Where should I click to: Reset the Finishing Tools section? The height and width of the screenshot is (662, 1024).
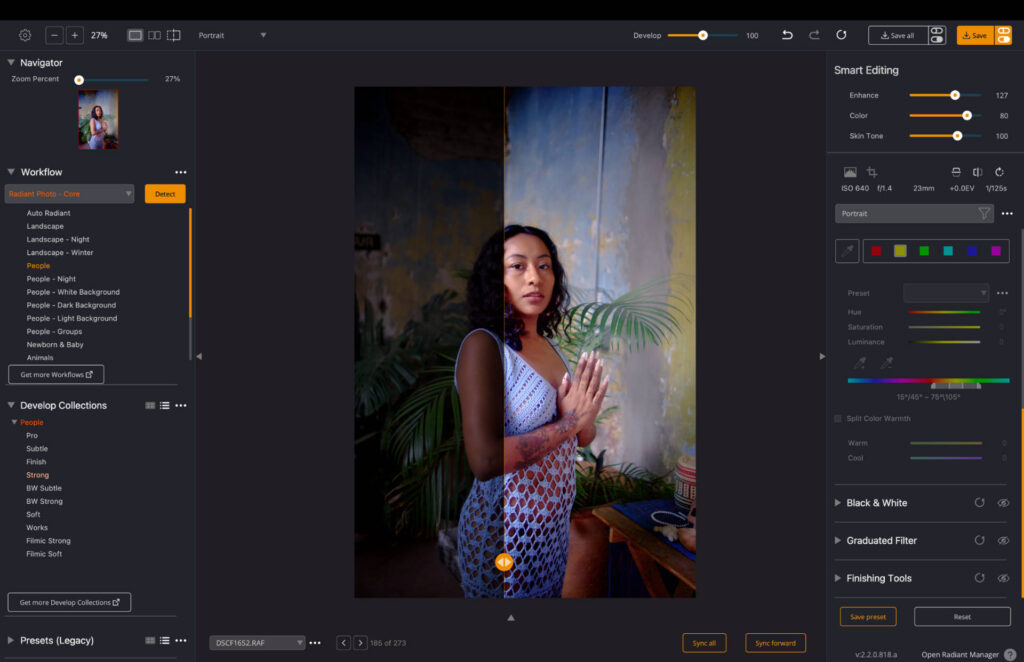pos(980,578)
